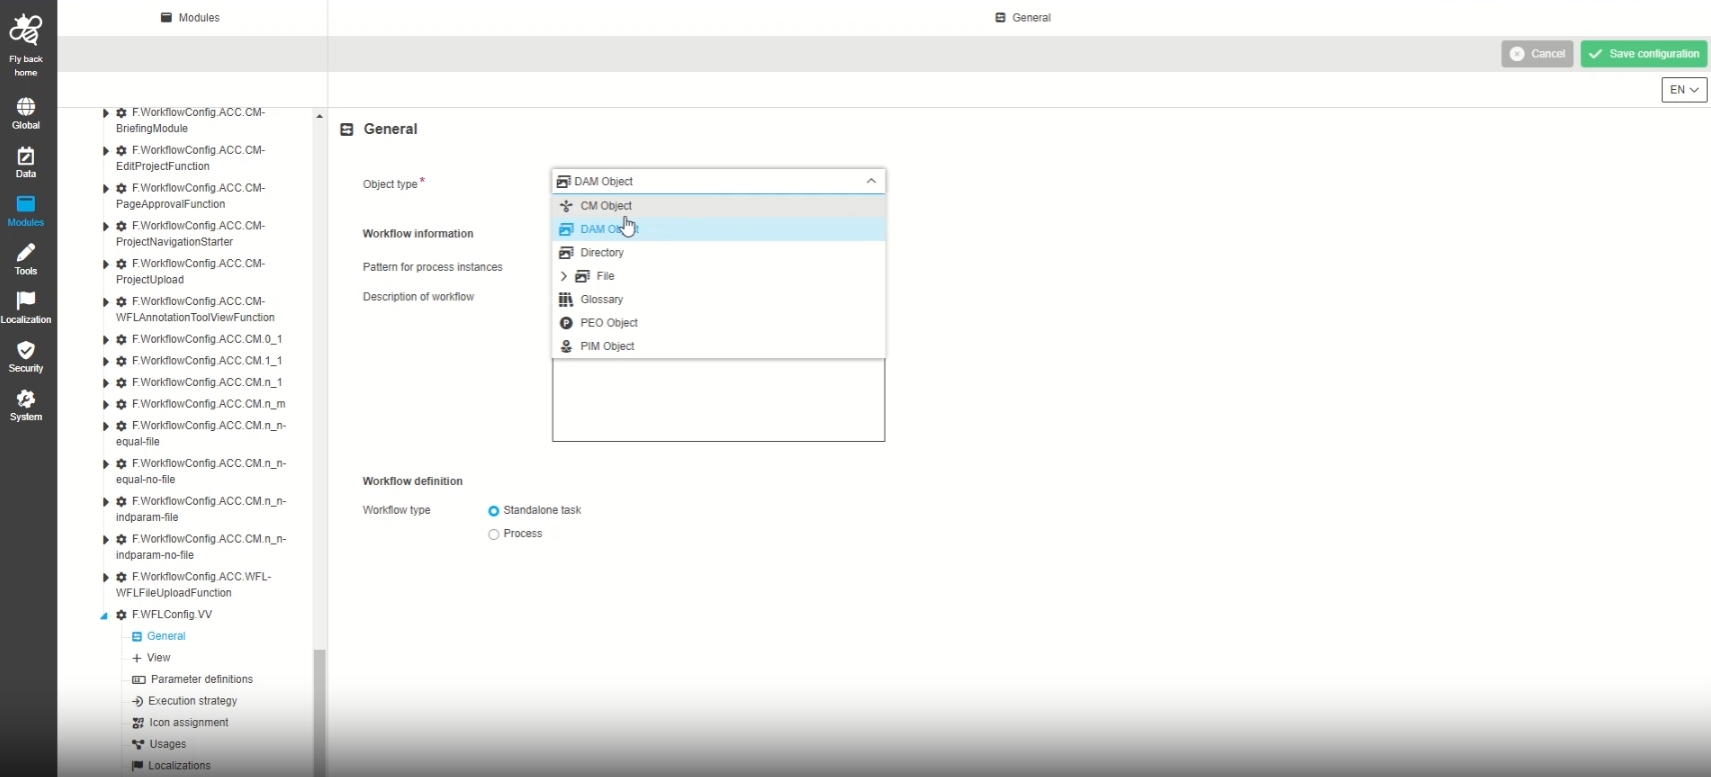This screenshot has height=777, width=1711.
Task: Click the Save configuration button
Action: pos(1643,54)
